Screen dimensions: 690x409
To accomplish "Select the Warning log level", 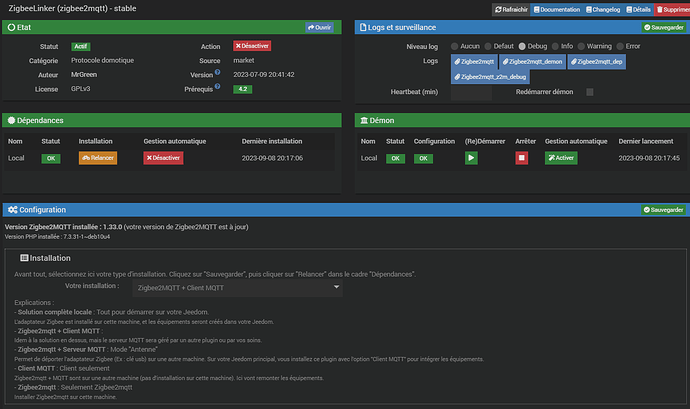I will [588, 46].
